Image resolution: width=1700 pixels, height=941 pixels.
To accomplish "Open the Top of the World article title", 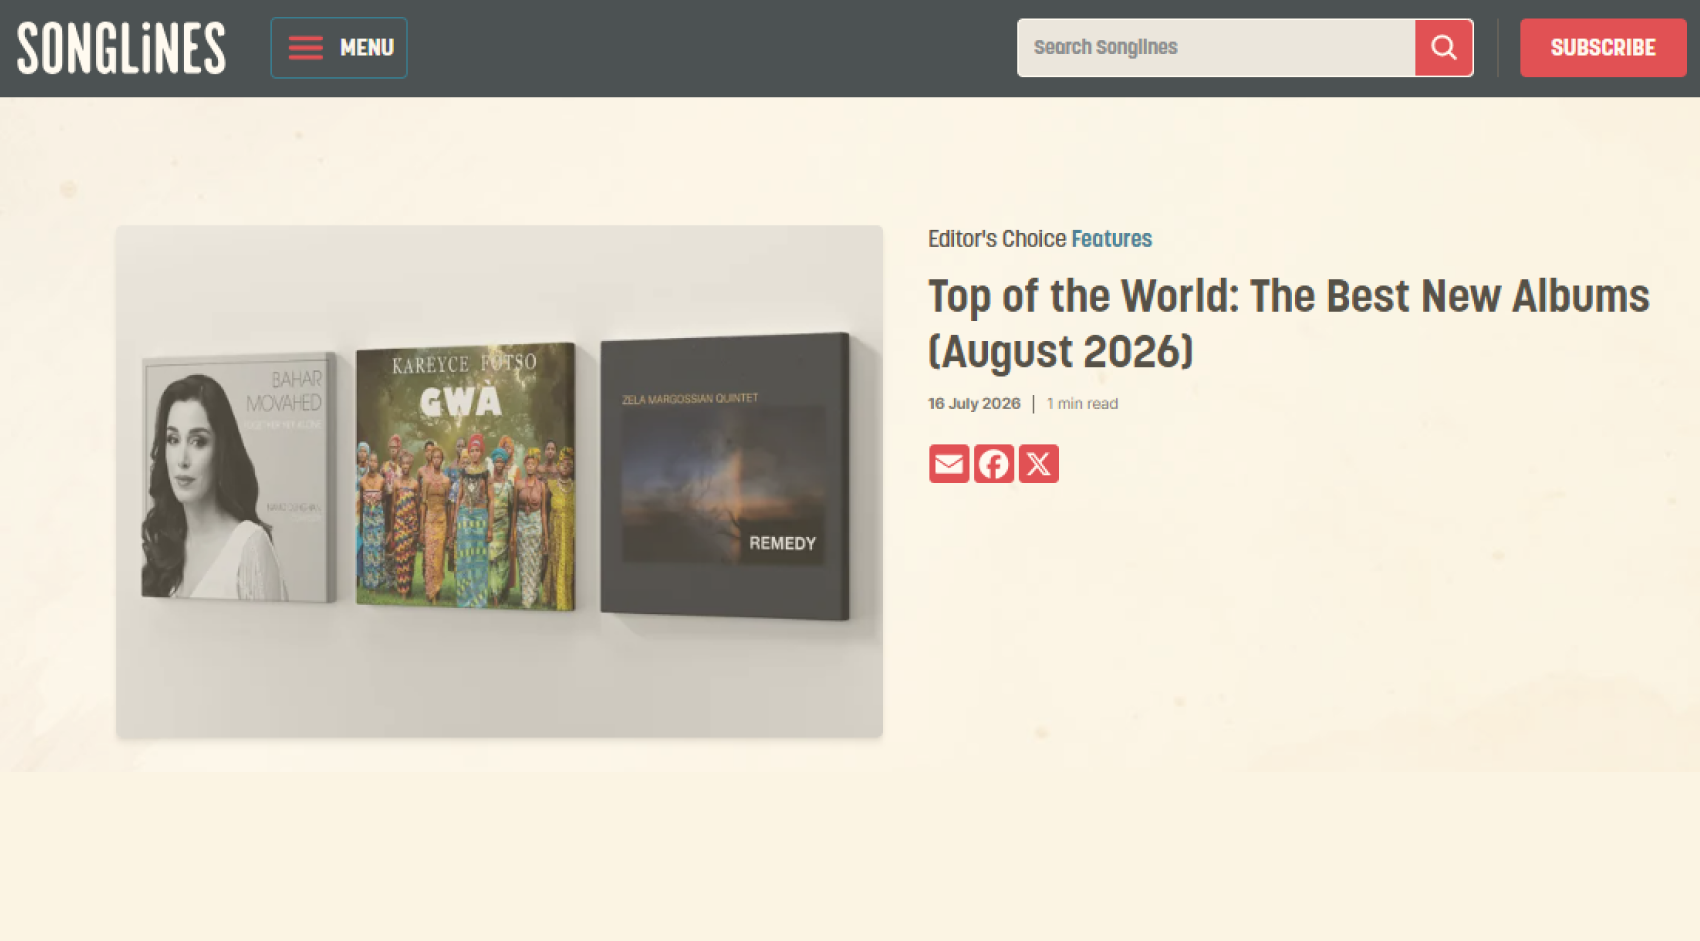I will [x=1289, y=324].
